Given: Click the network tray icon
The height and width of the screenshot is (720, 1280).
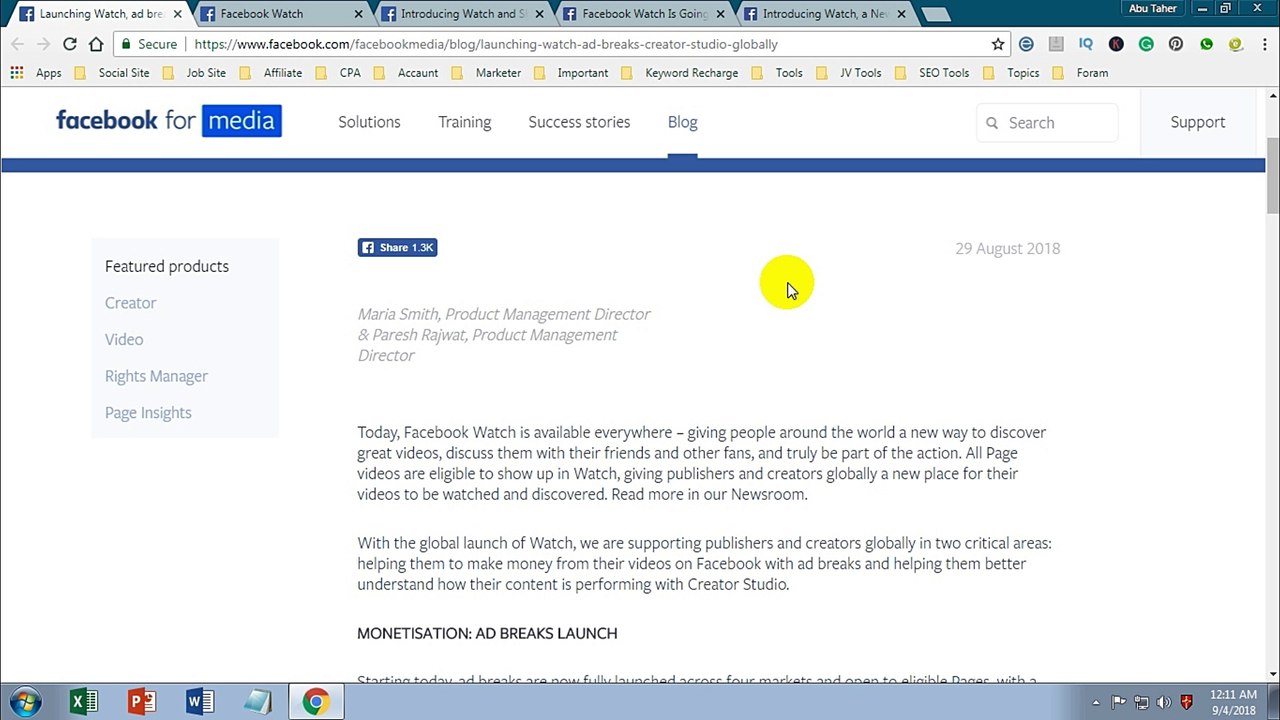Looking at the screenshot, I should tap(1141, 702).
